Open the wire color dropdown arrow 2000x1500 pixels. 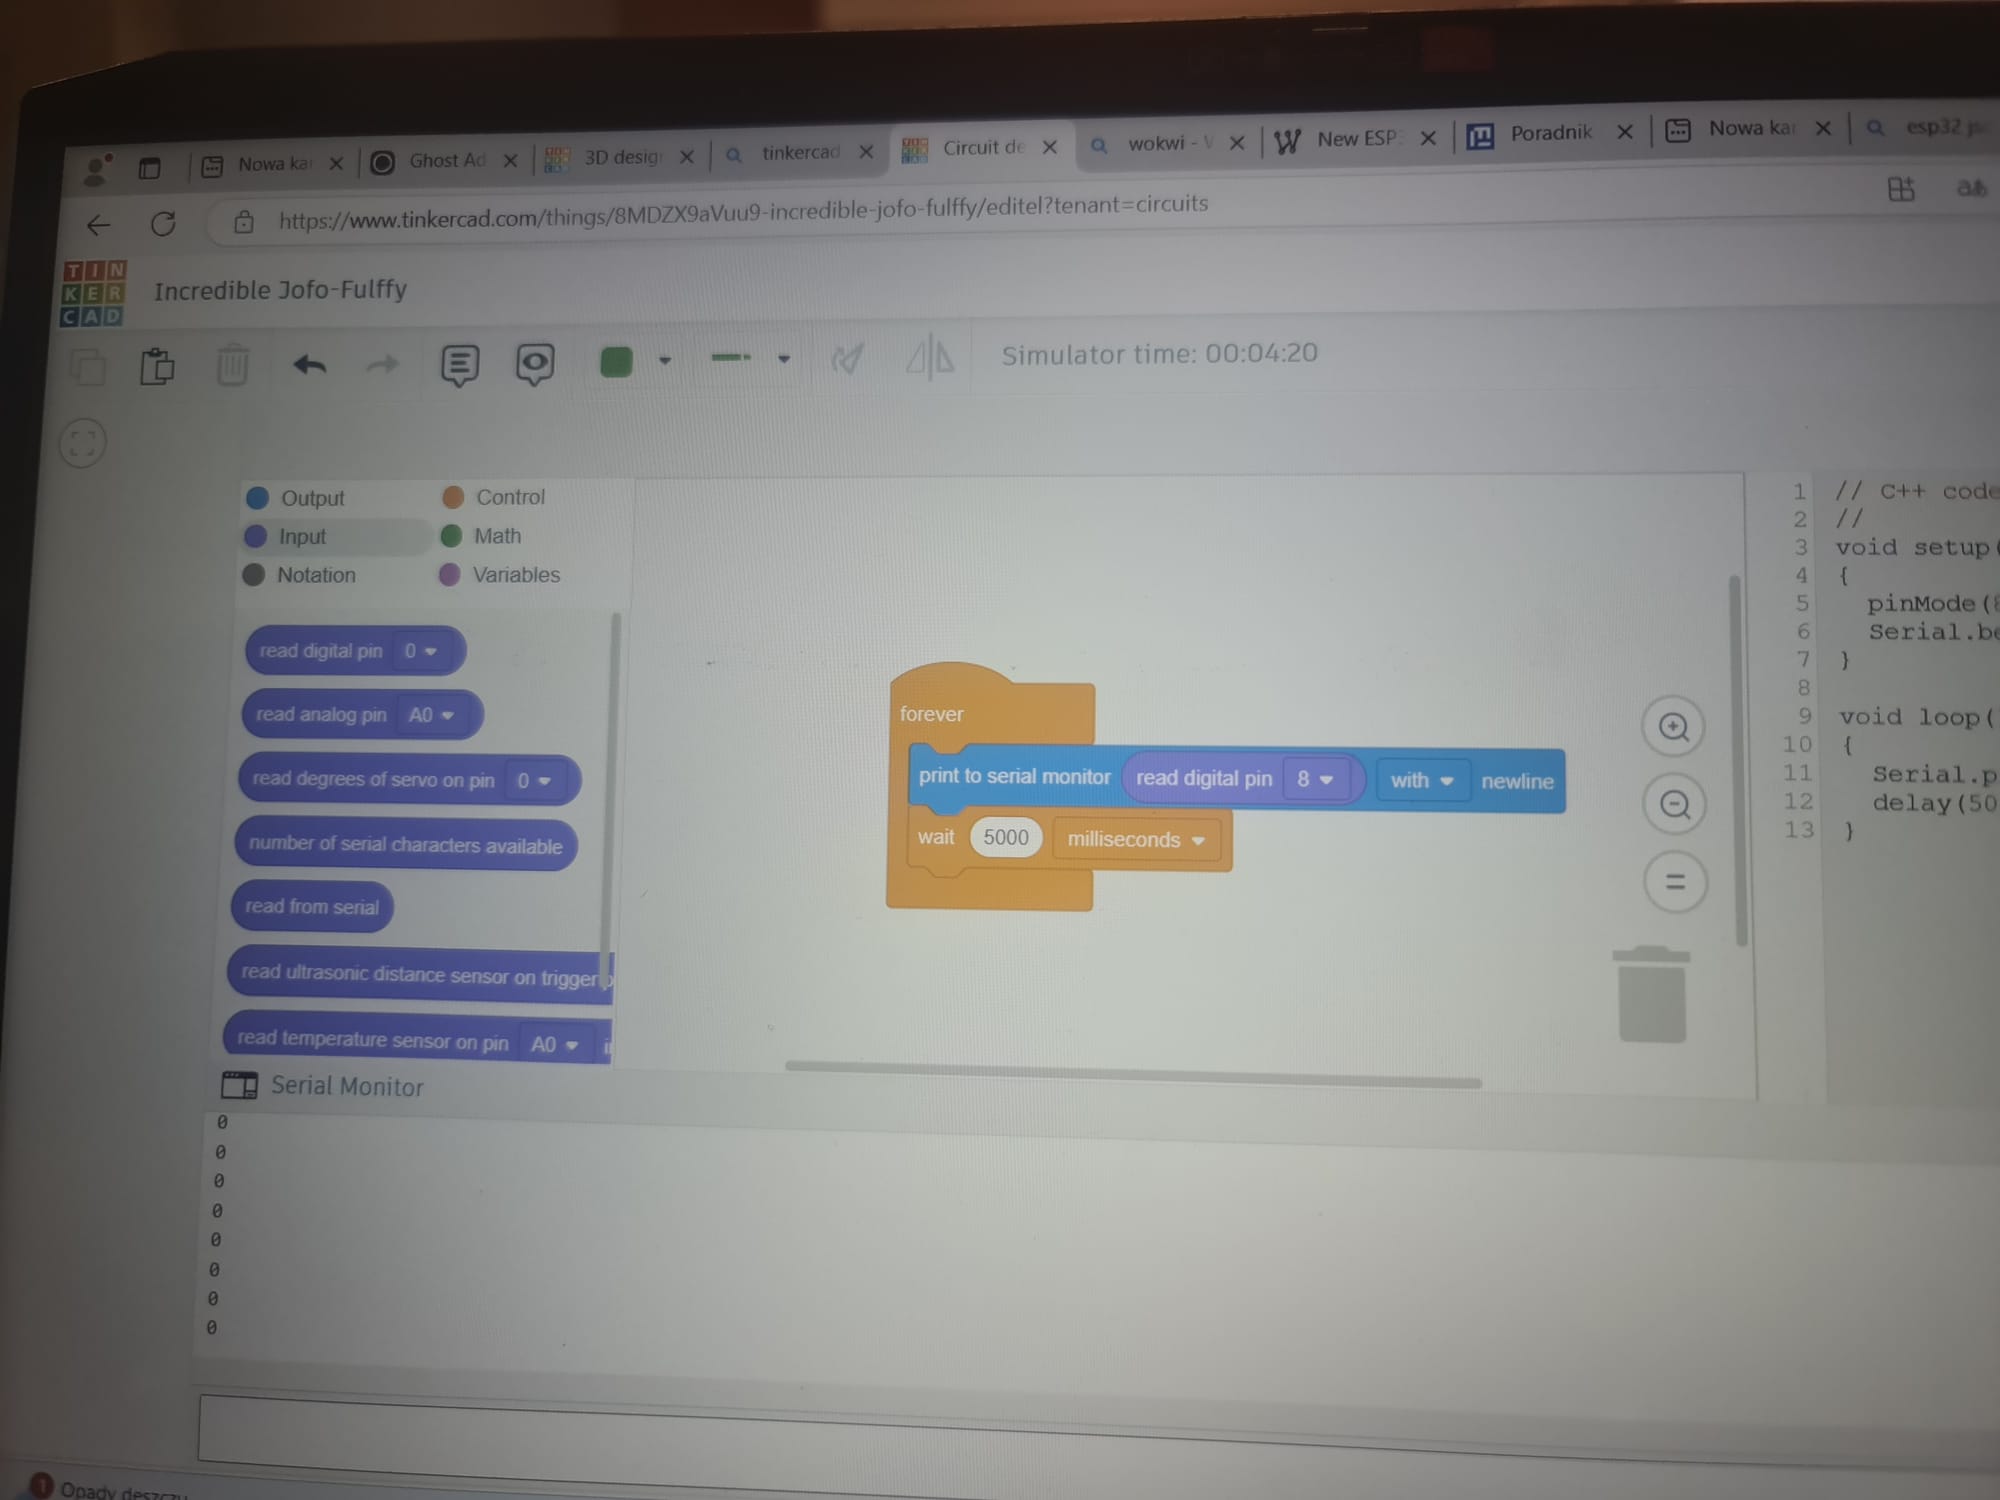665,360
